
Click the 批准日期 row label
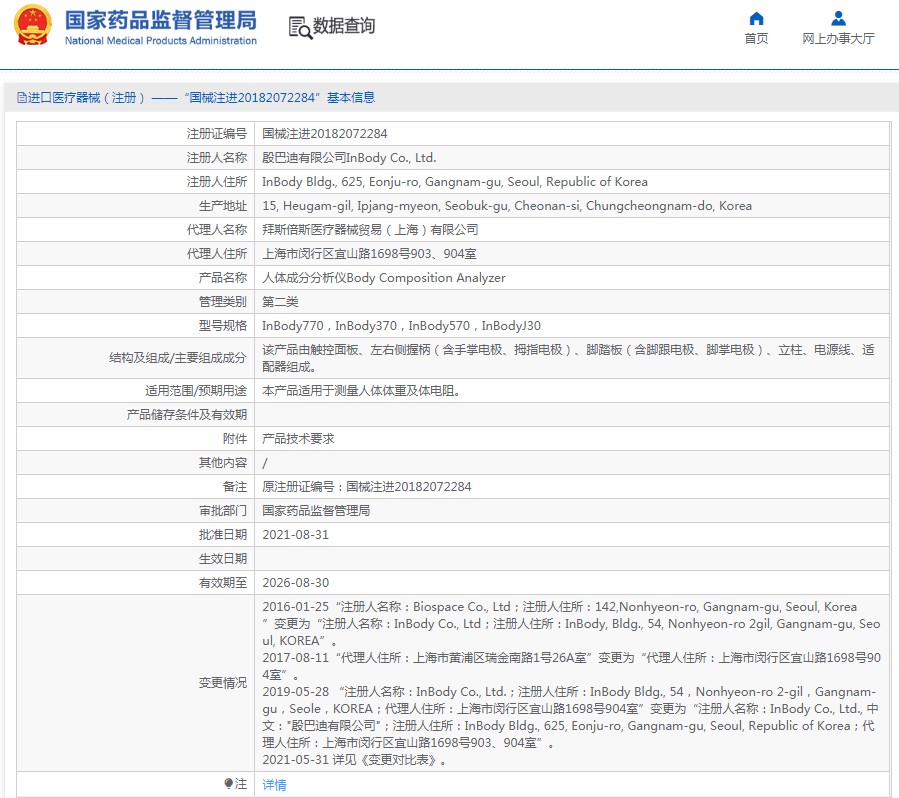tap(222, 535)
